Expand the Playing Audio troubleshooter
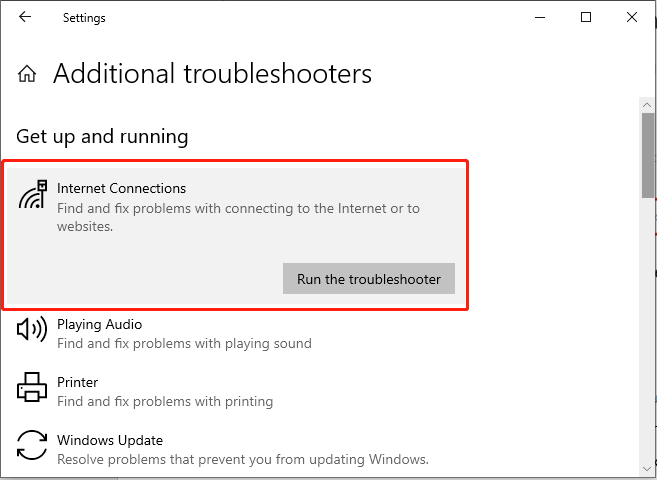 235,333
